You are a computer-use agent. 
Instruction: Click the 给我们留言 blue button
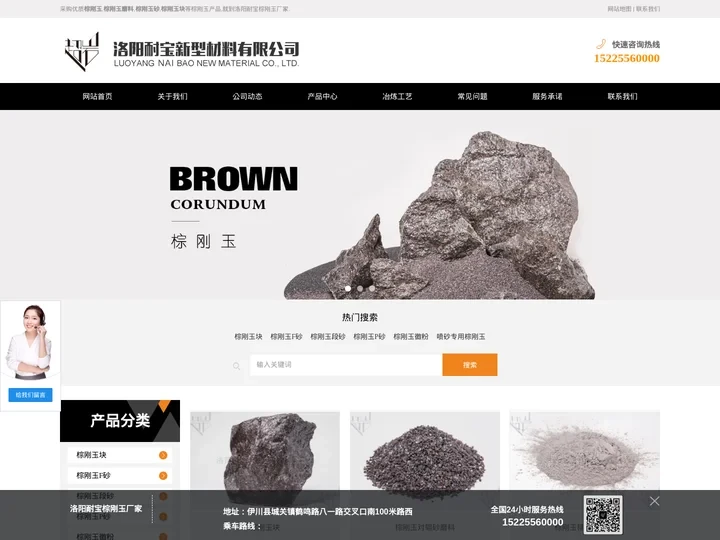pyautogui.click(x=30, y=395)
